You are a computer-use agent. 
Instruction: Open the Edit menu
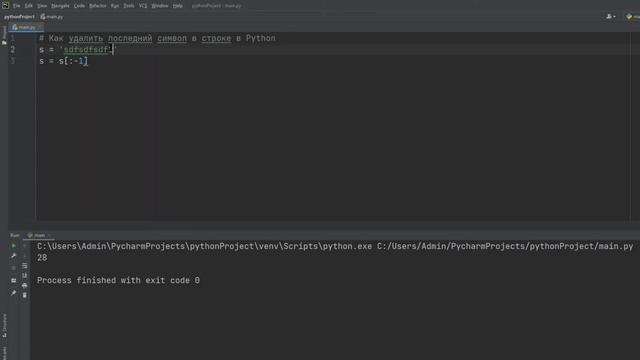coord(29,6)
